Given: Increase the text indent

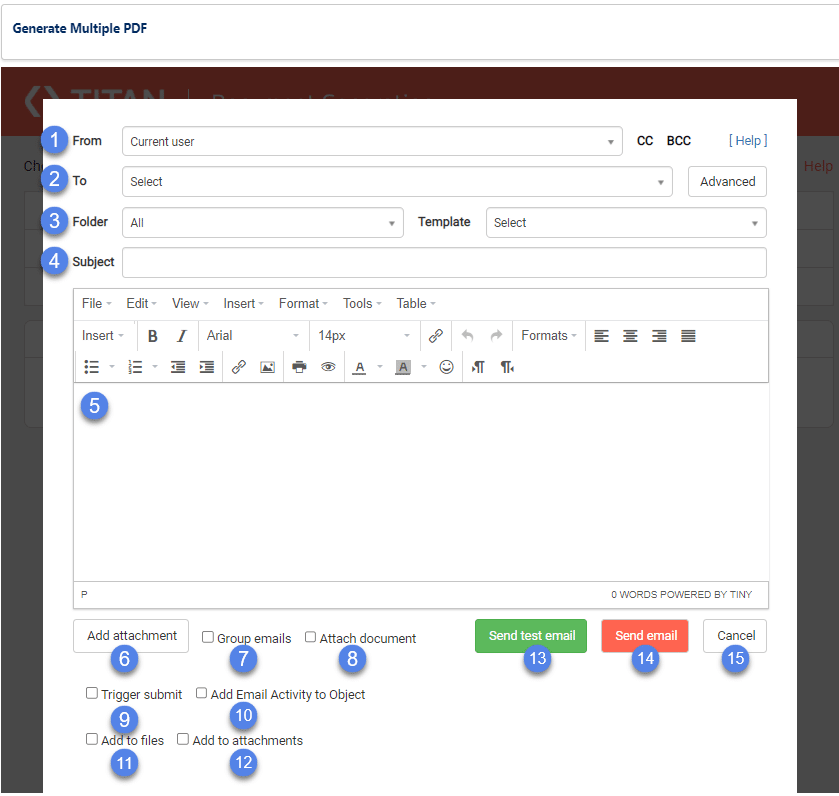Looking at the screenshot, I should 208,367.
